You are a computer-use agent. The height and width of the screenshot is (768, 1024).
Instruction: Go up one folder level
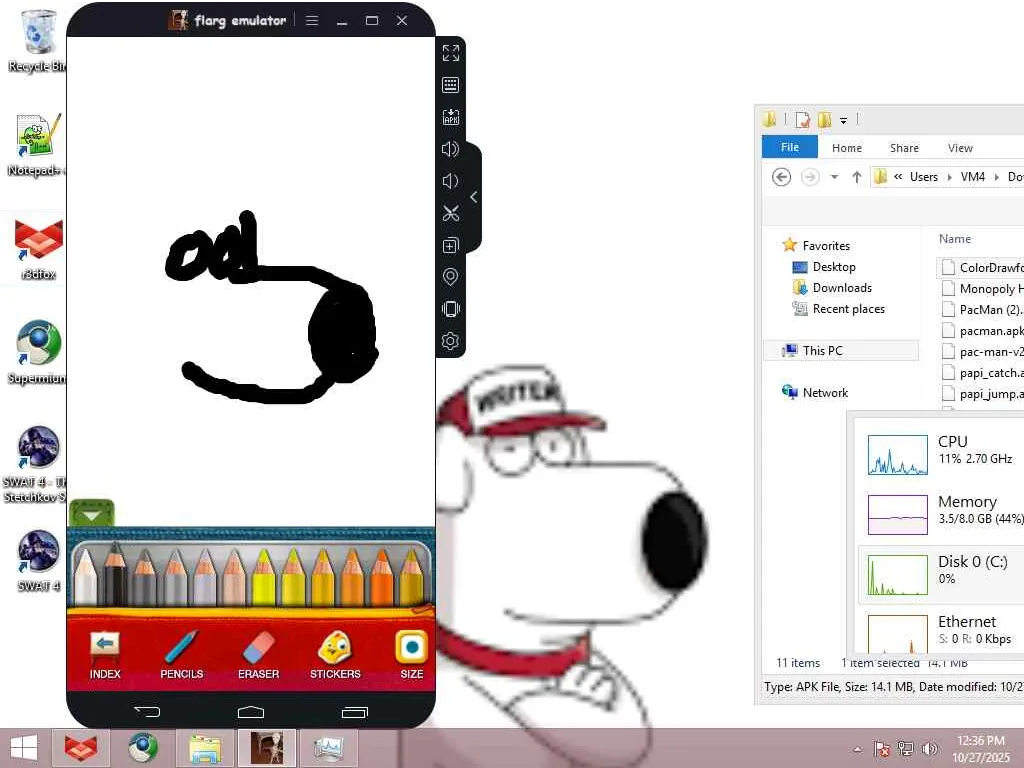(x=856, y=177)
